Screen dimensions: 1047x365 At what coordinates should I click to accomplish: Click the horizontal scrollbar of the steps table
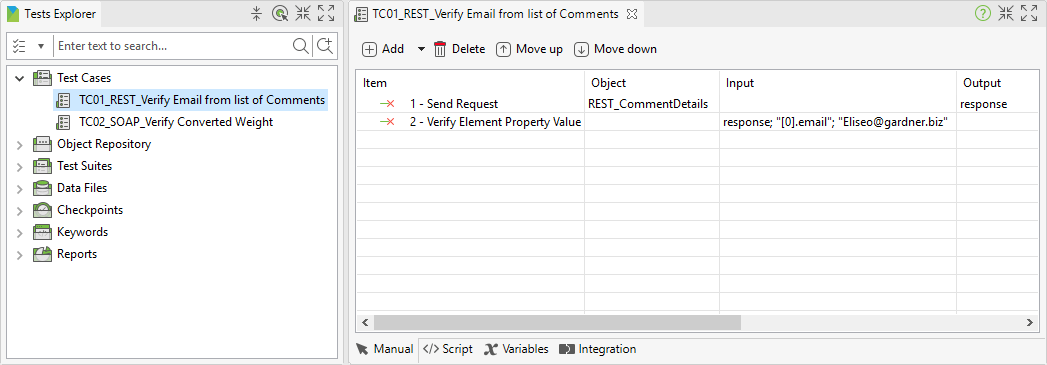(x=558, y=322)
